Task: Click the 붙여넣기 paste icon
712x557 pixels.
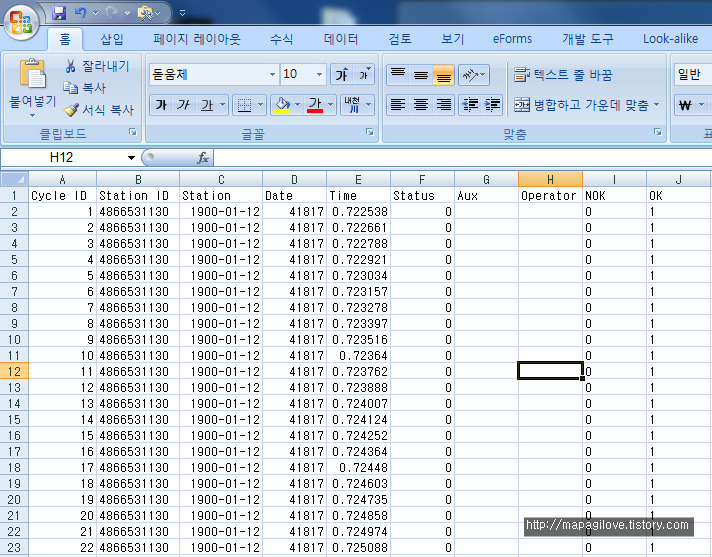Action: tap(33, 74)
